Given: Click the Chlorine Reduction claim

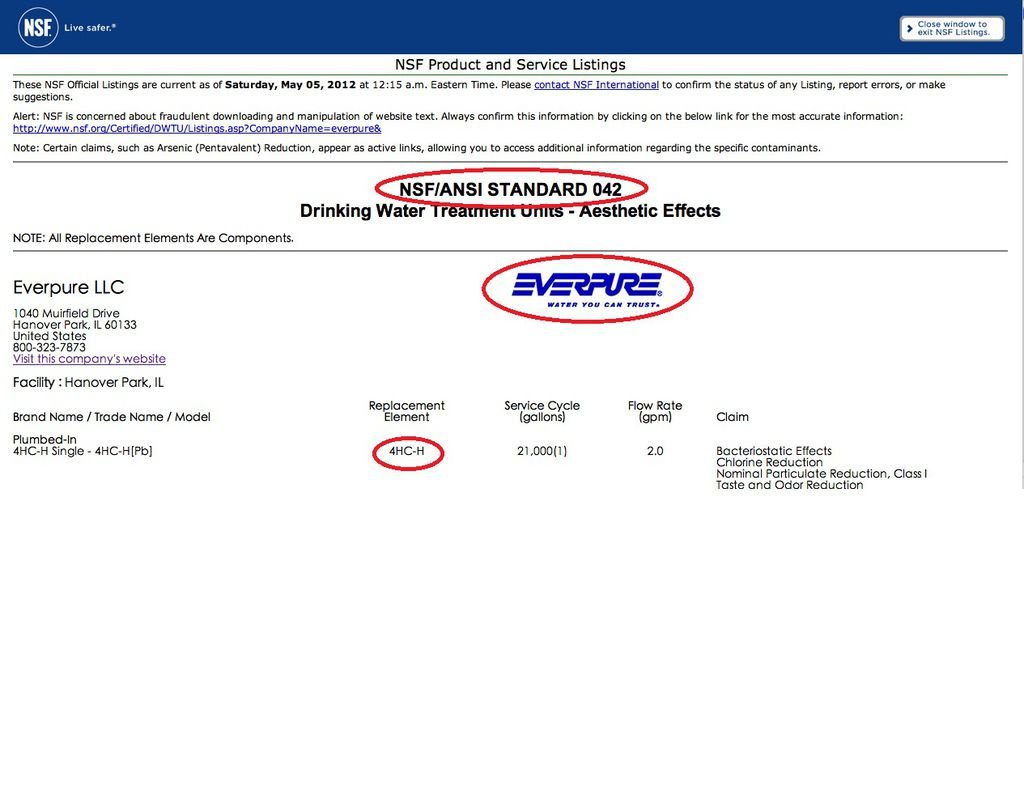Looking at the screenshot, I should (x=769, y=462).
